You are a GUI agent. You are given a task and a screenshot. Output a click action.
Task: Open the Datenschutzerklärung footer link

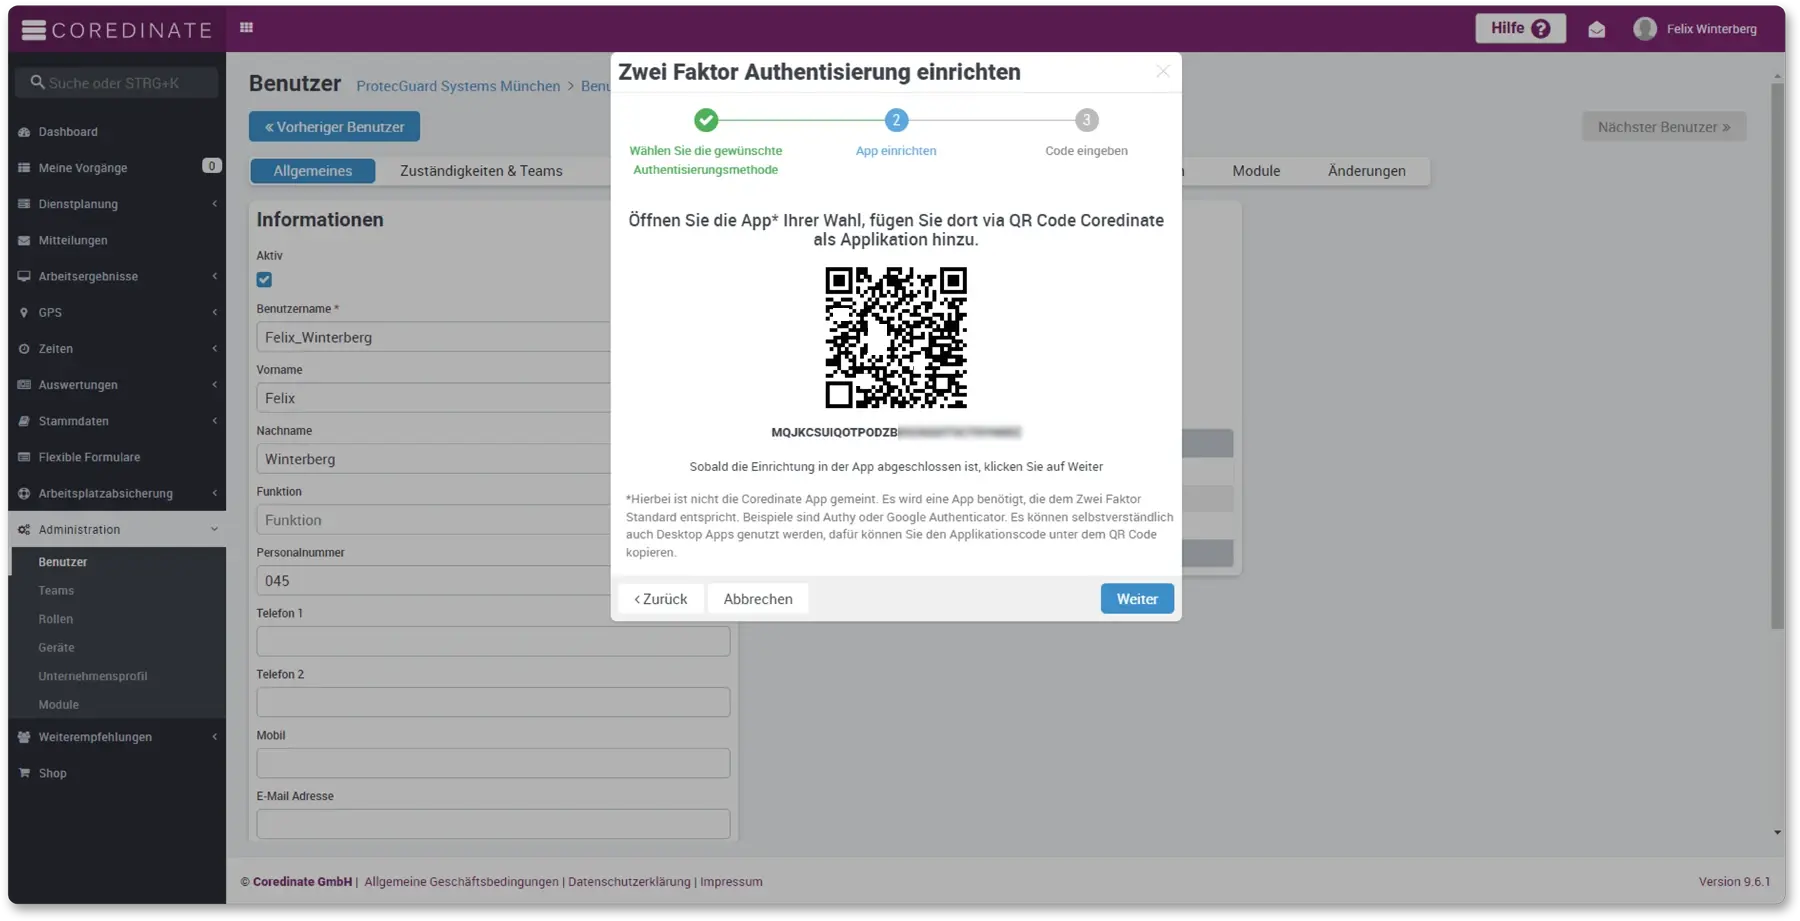pos(629,882)
